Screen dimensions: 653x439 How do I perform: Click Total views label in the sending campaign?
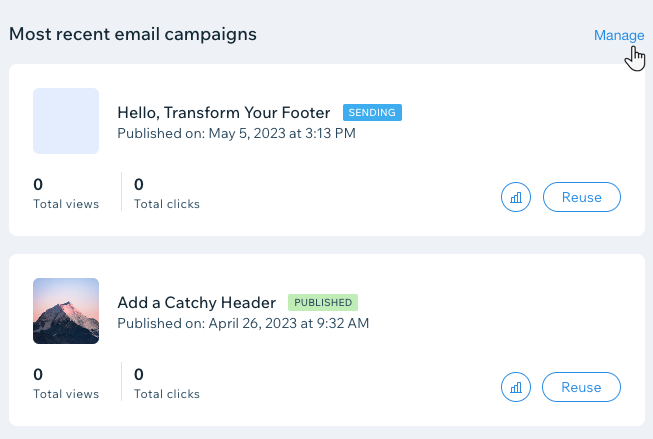pos(66,204)
